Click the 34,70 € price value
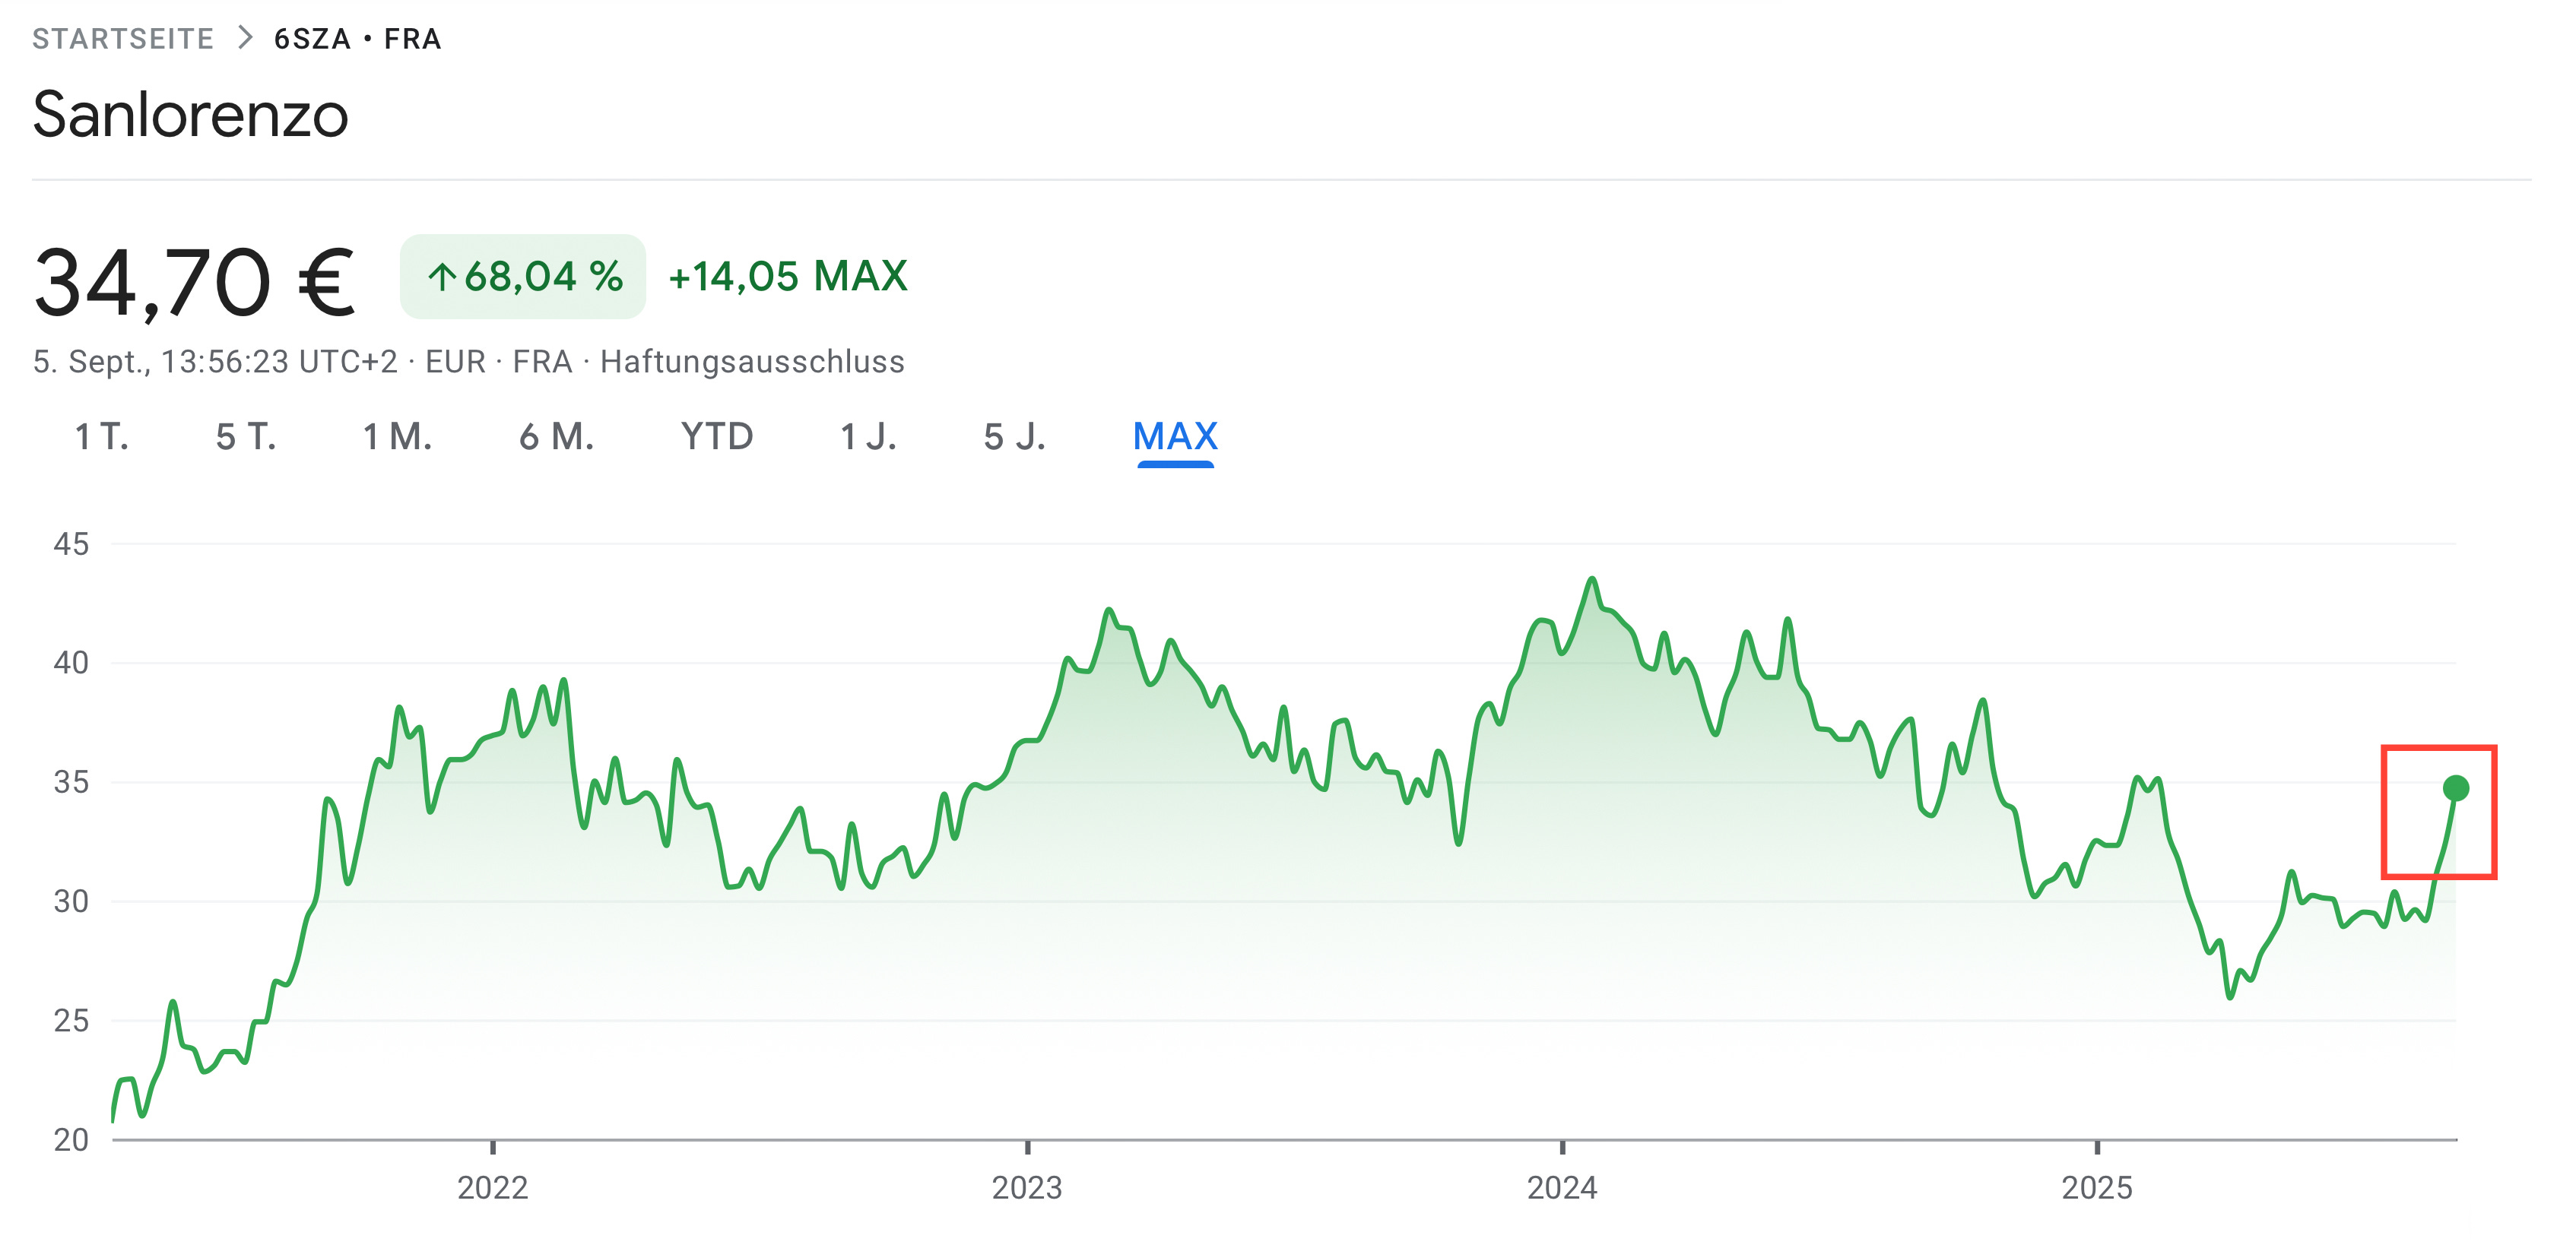The height and width of the screenshot is (1245, 2576). (194, 283)
